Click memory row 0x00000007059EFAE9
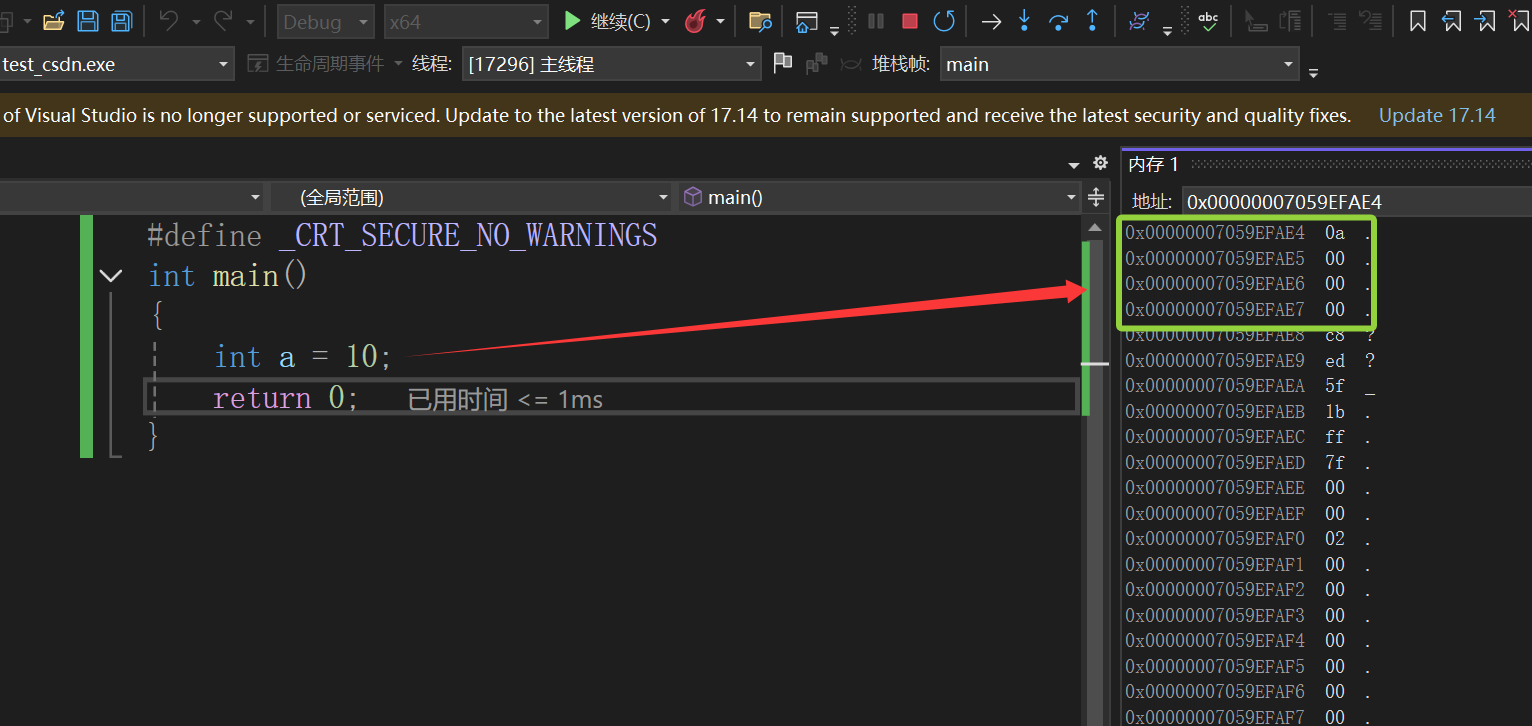The width and height of the screenshot is (1532, 726). (x=1250, y=360)
